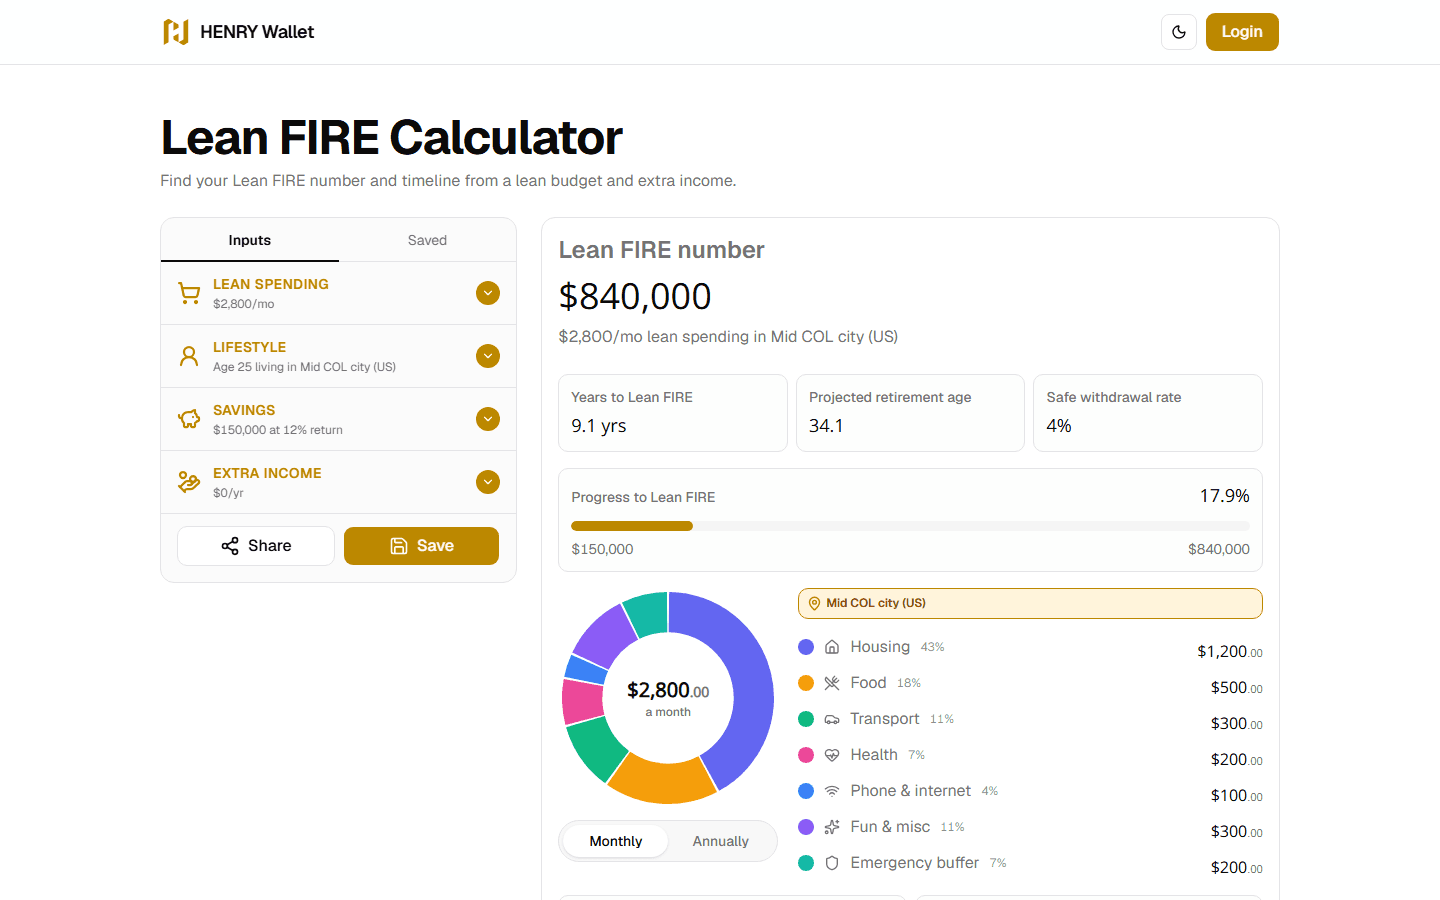Viewport: 1440px width, 900px height.
Task: Click the Login button
Action: click(1242, 32)
